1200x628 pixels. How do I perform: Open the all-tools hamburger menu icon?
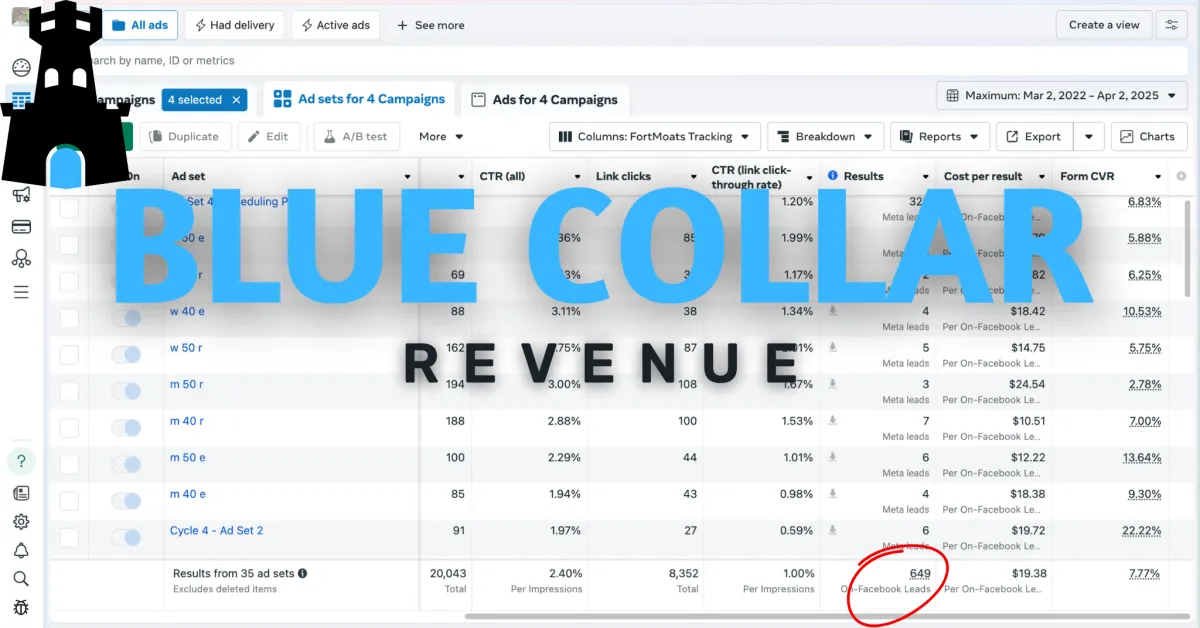[x=21, y=292]
